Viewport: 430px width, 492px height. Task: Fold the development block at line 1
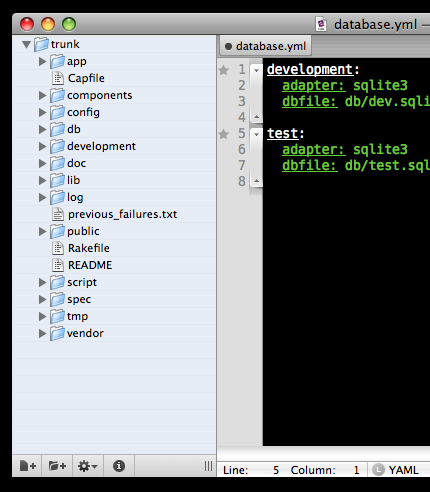tap(256, 70)
